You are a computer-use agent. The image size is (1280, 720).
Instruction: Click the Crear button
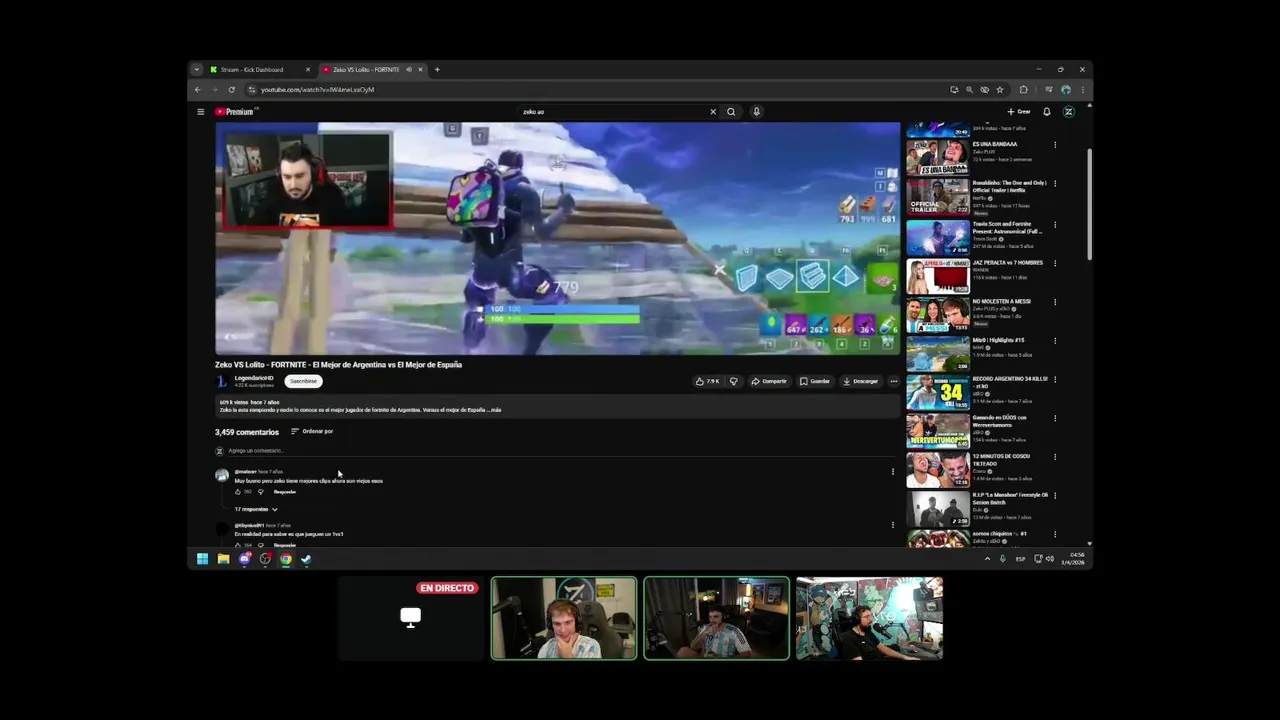[x=1019, y=112]
